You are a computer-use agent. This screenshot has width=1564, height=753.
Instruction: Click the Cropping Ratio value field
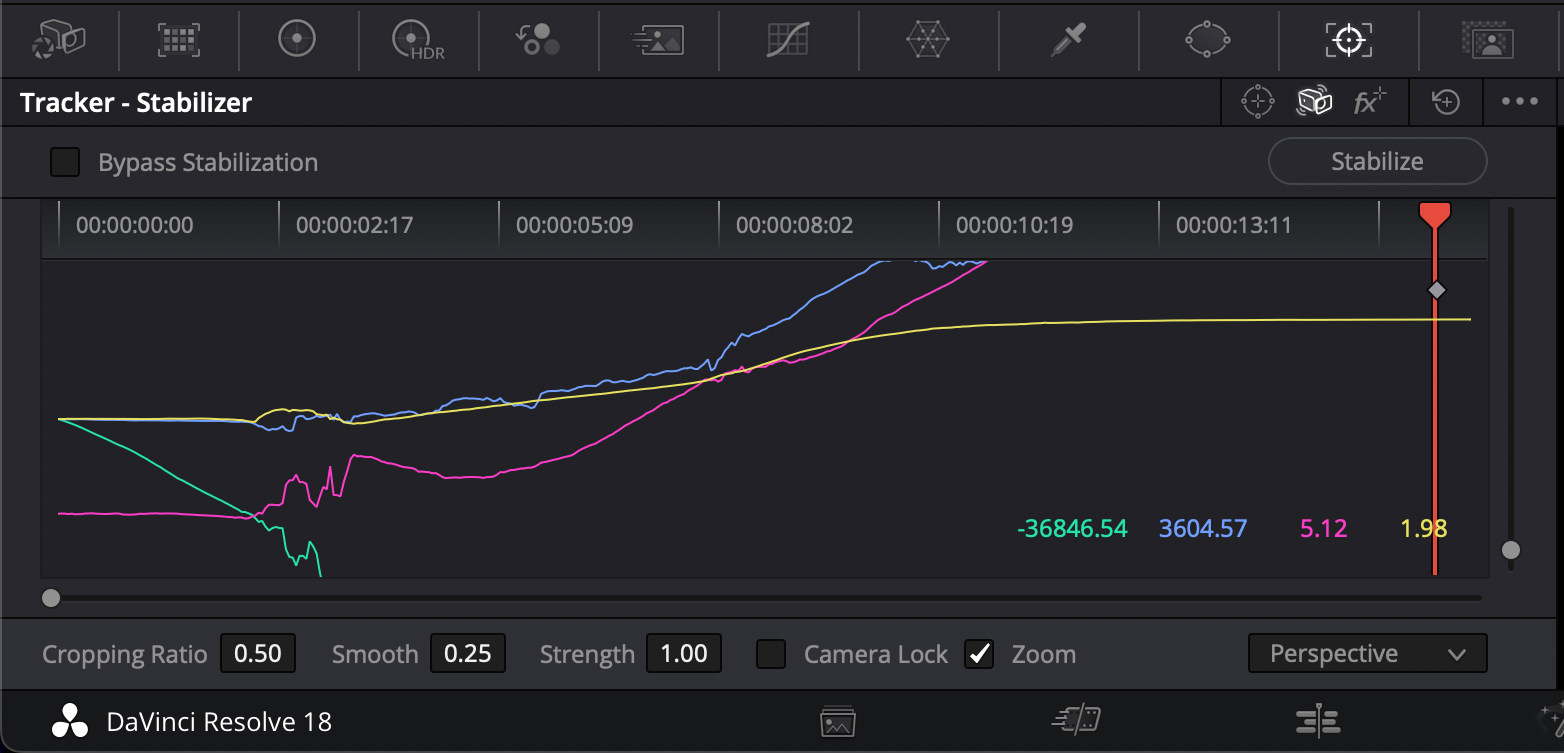258,654
